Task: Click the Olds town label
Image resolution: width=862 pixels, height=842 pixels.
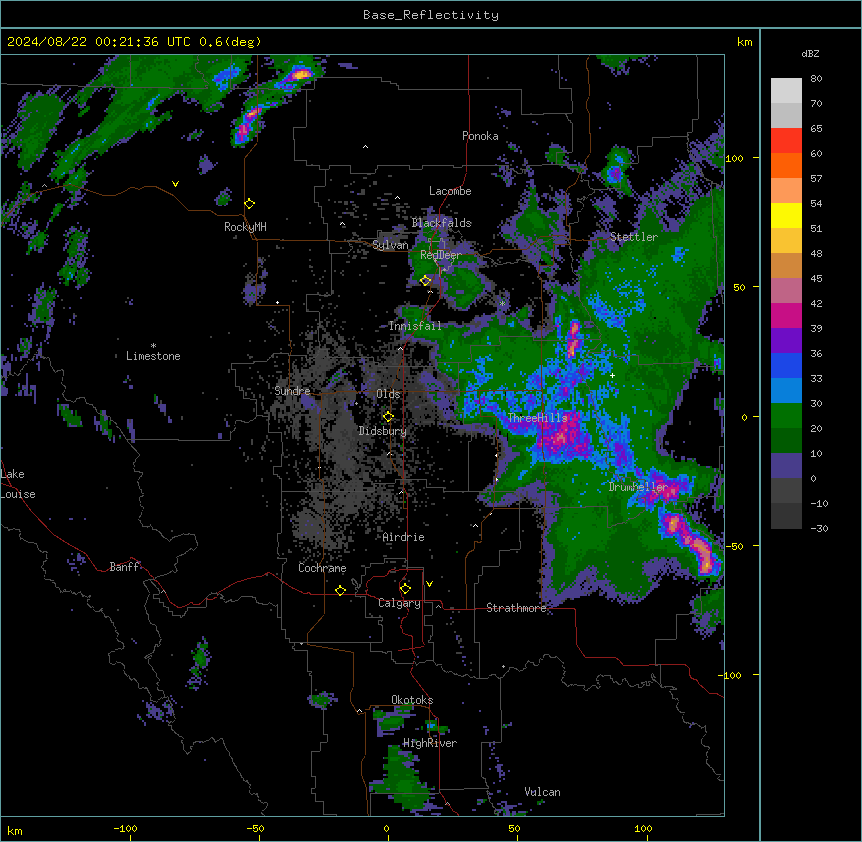Action: point(388,394)
